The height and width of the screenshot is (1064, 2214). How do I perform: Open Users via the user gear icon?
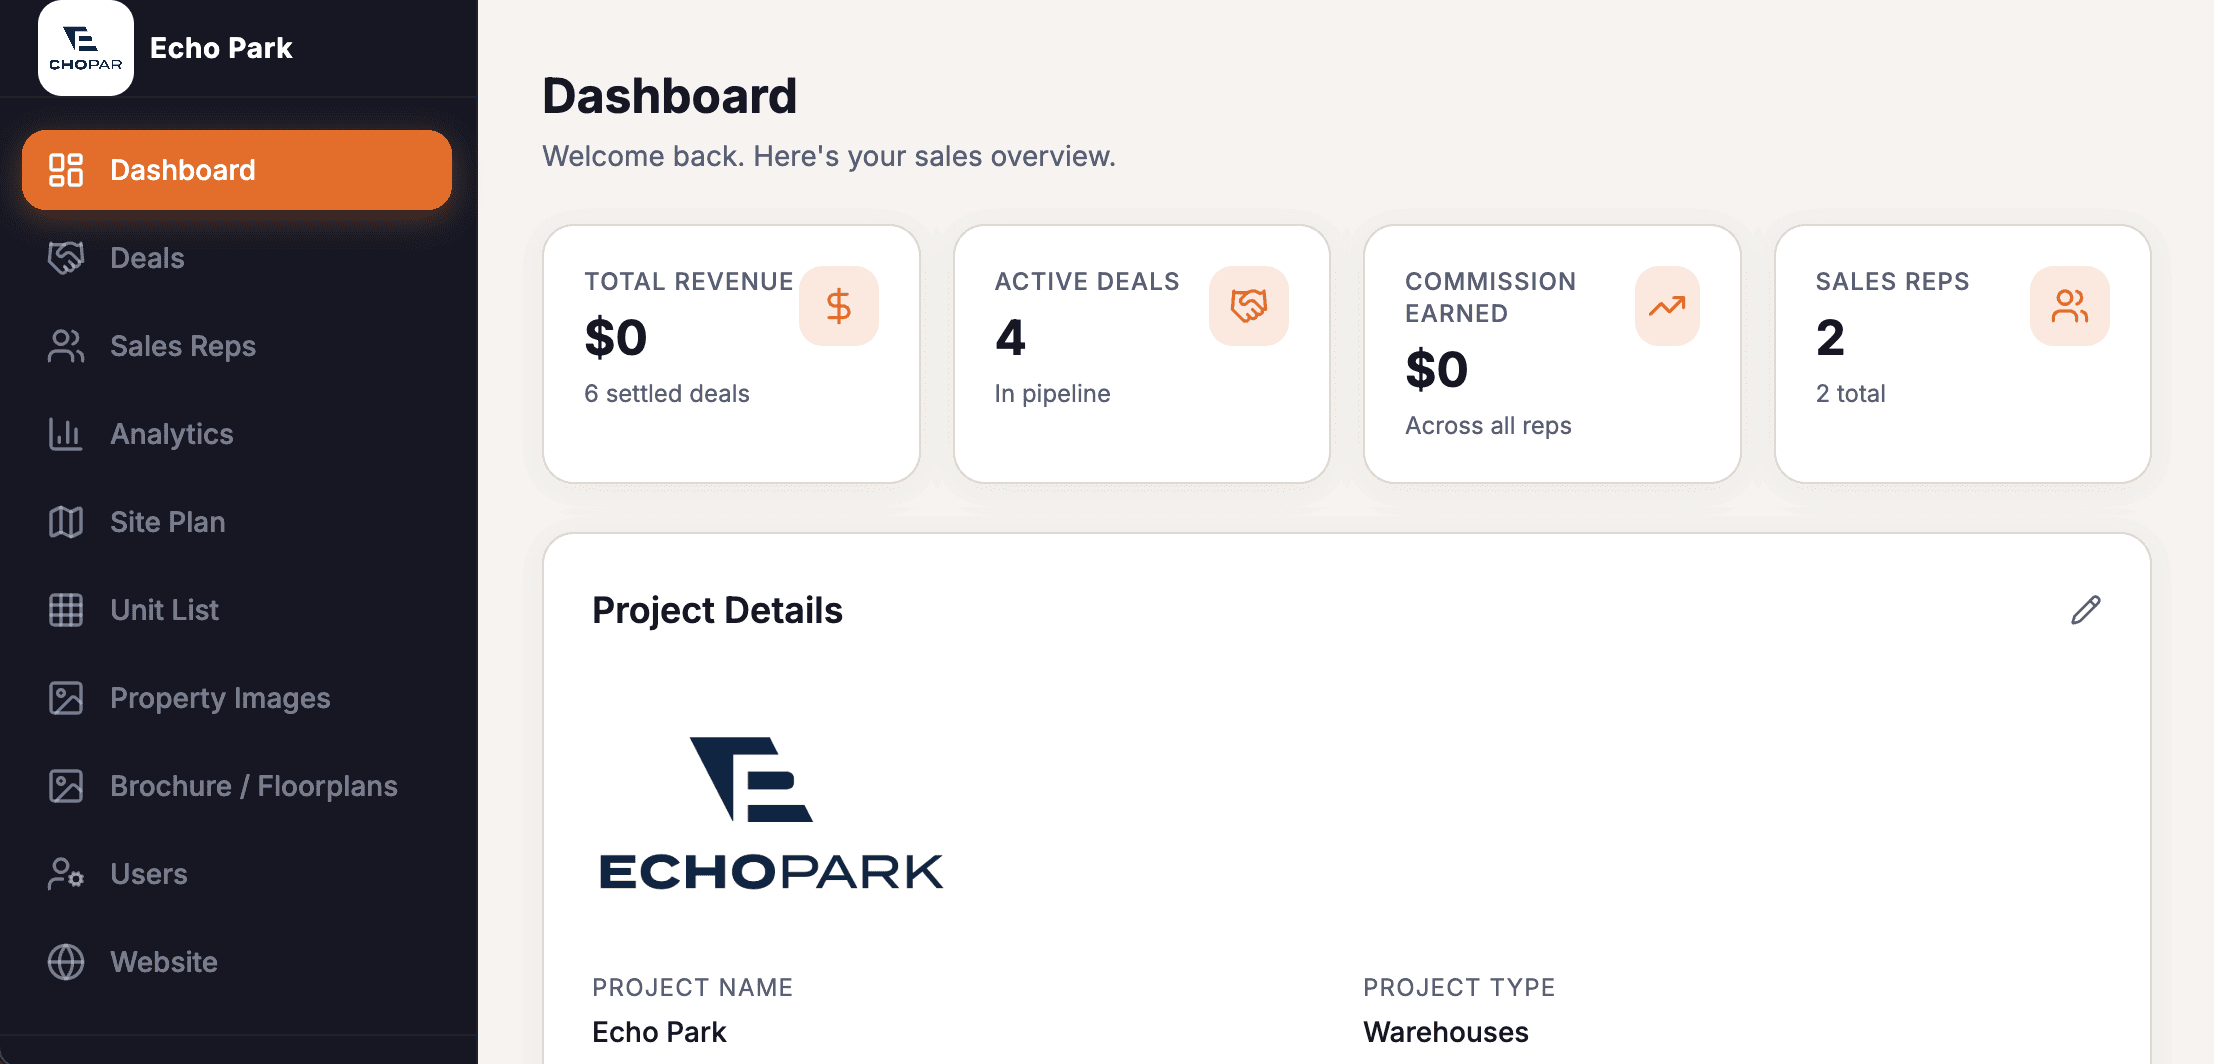point(66,873)
